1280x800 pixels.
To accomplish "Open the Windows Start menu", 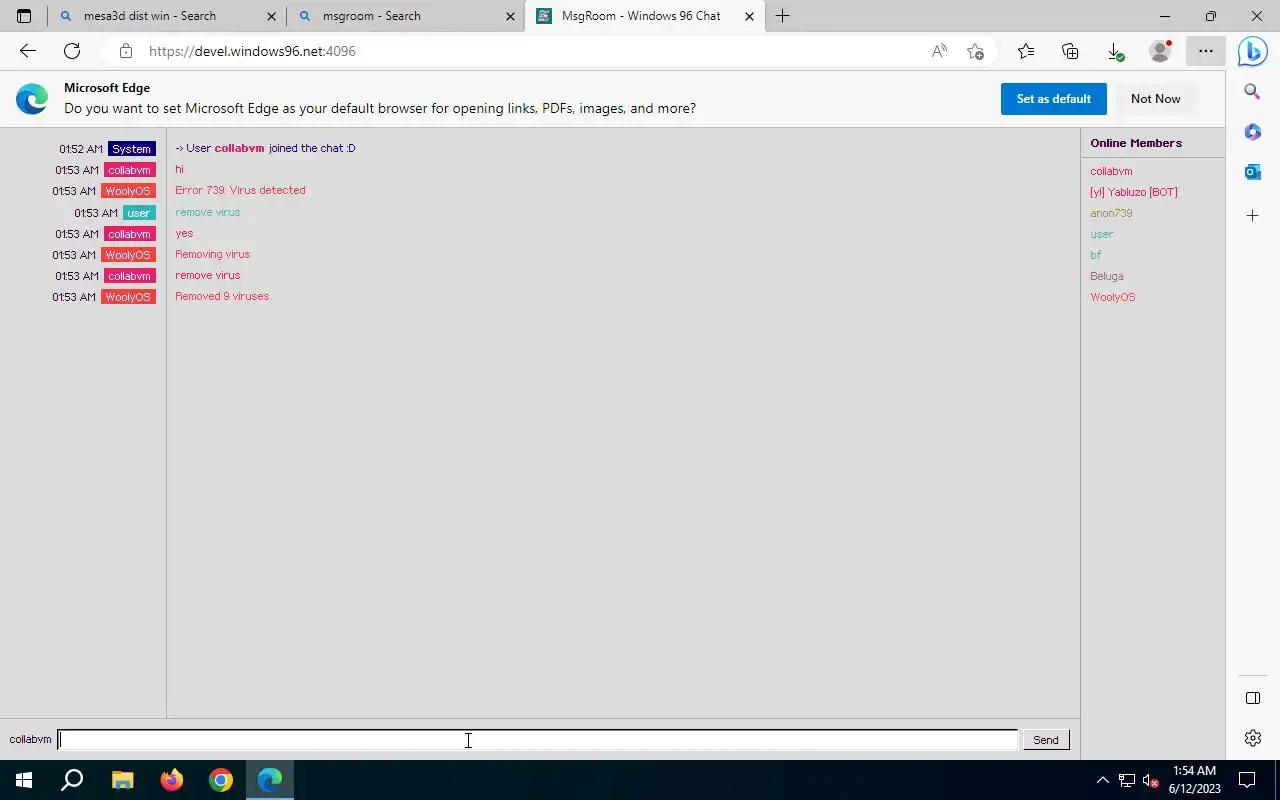I will click(24, 780).
